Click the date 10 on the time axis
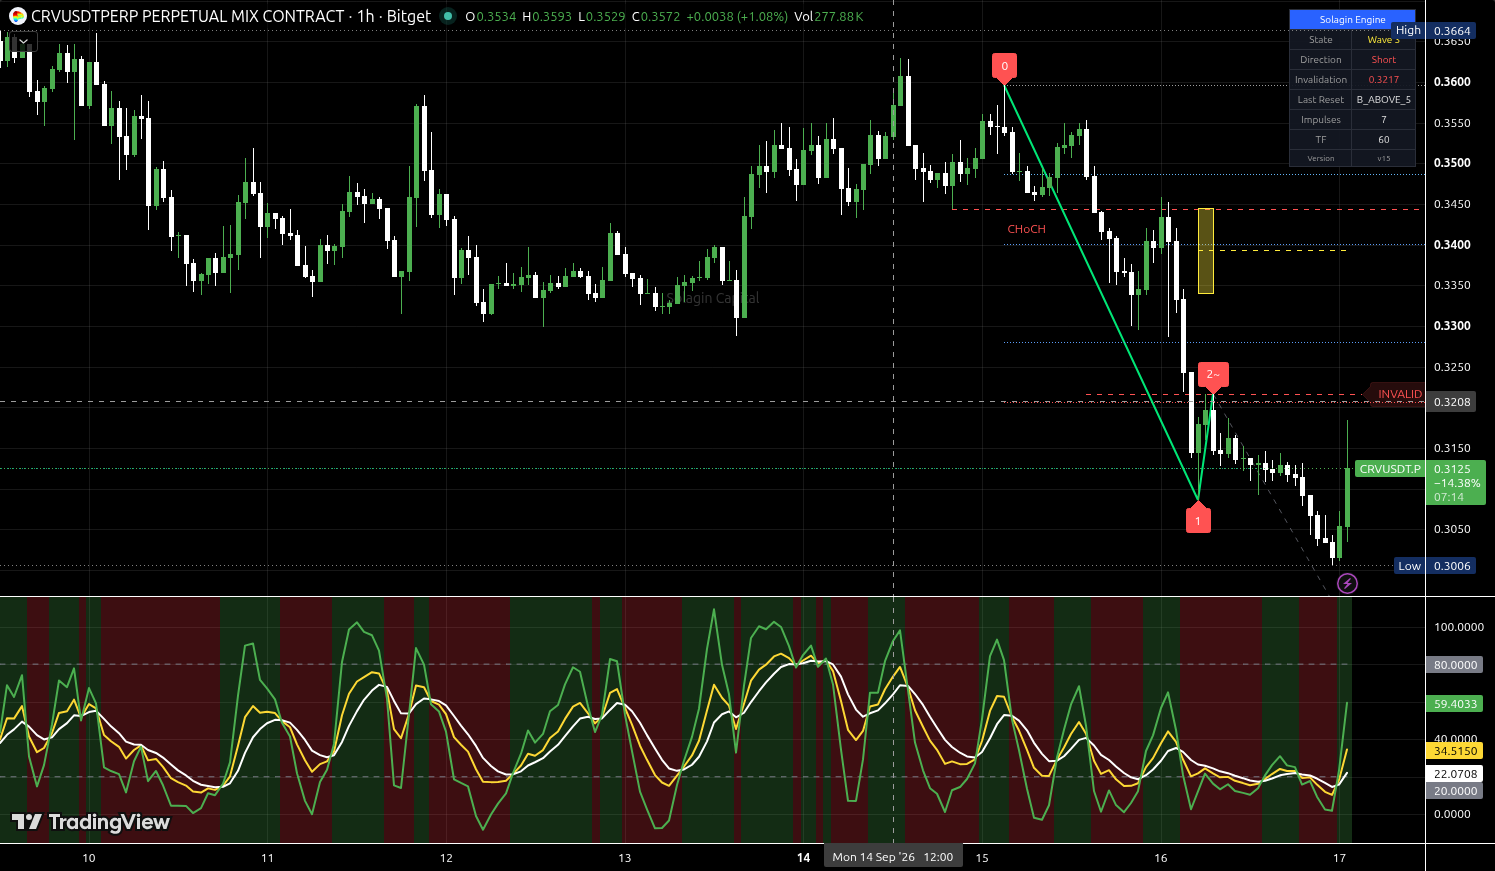The width and height of the screenshot is (1495, 871). click(89, 857)
